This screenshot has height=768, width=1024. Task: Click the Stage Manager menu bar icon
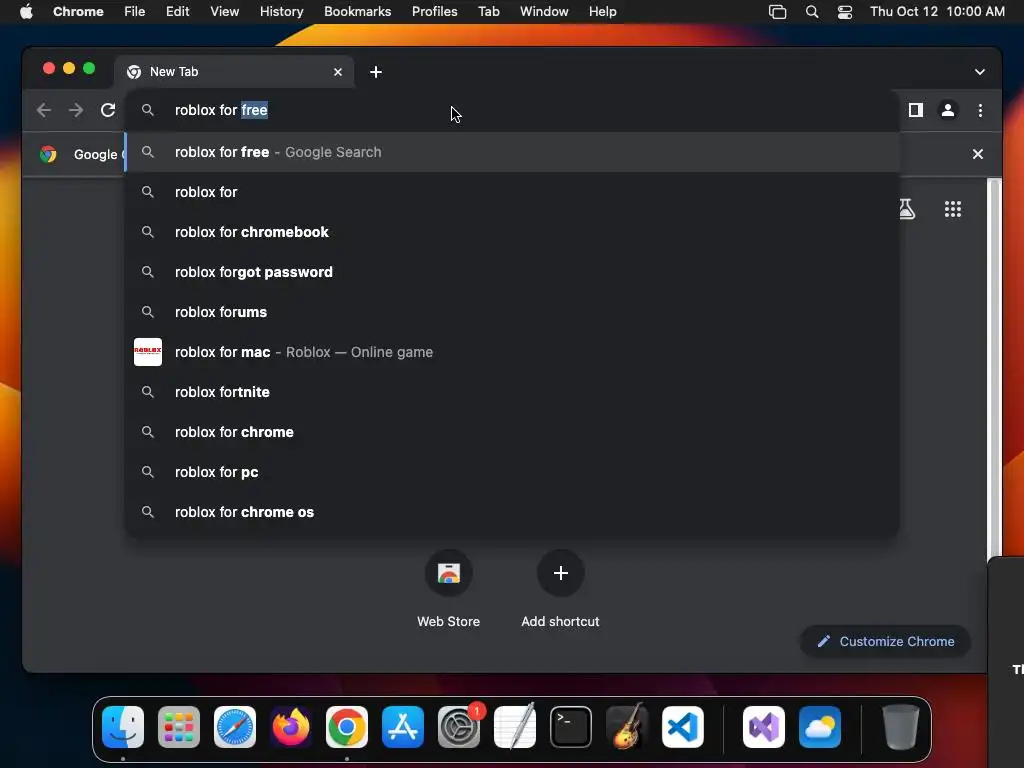[777, 12]
